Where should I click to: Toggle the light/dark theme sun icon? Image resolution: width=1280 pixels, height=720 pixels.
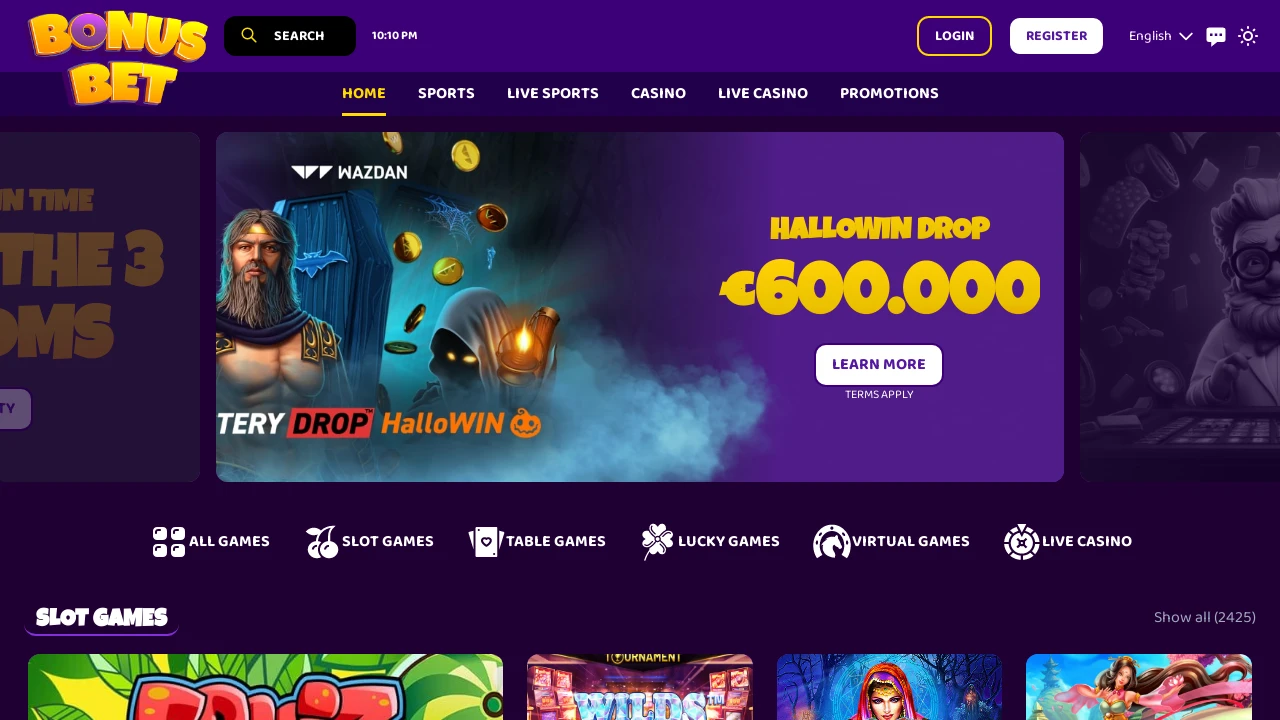coord(1248,36)
